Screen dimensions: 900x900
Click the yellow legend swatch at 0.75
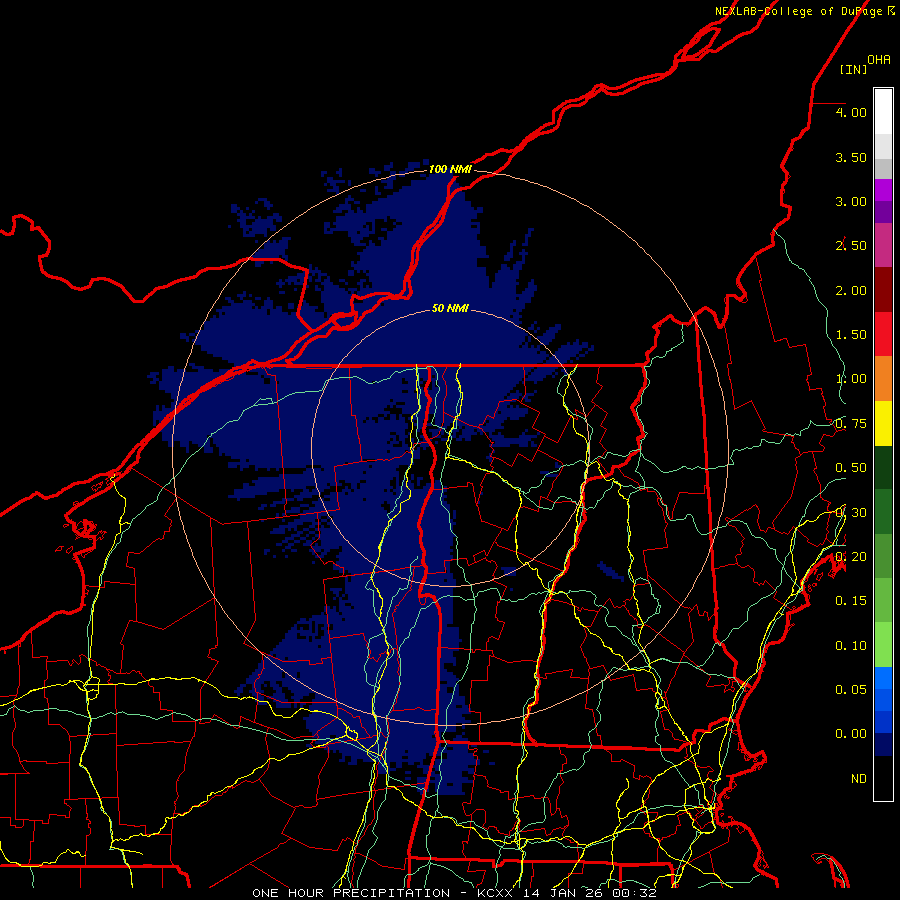coord(883,423)
